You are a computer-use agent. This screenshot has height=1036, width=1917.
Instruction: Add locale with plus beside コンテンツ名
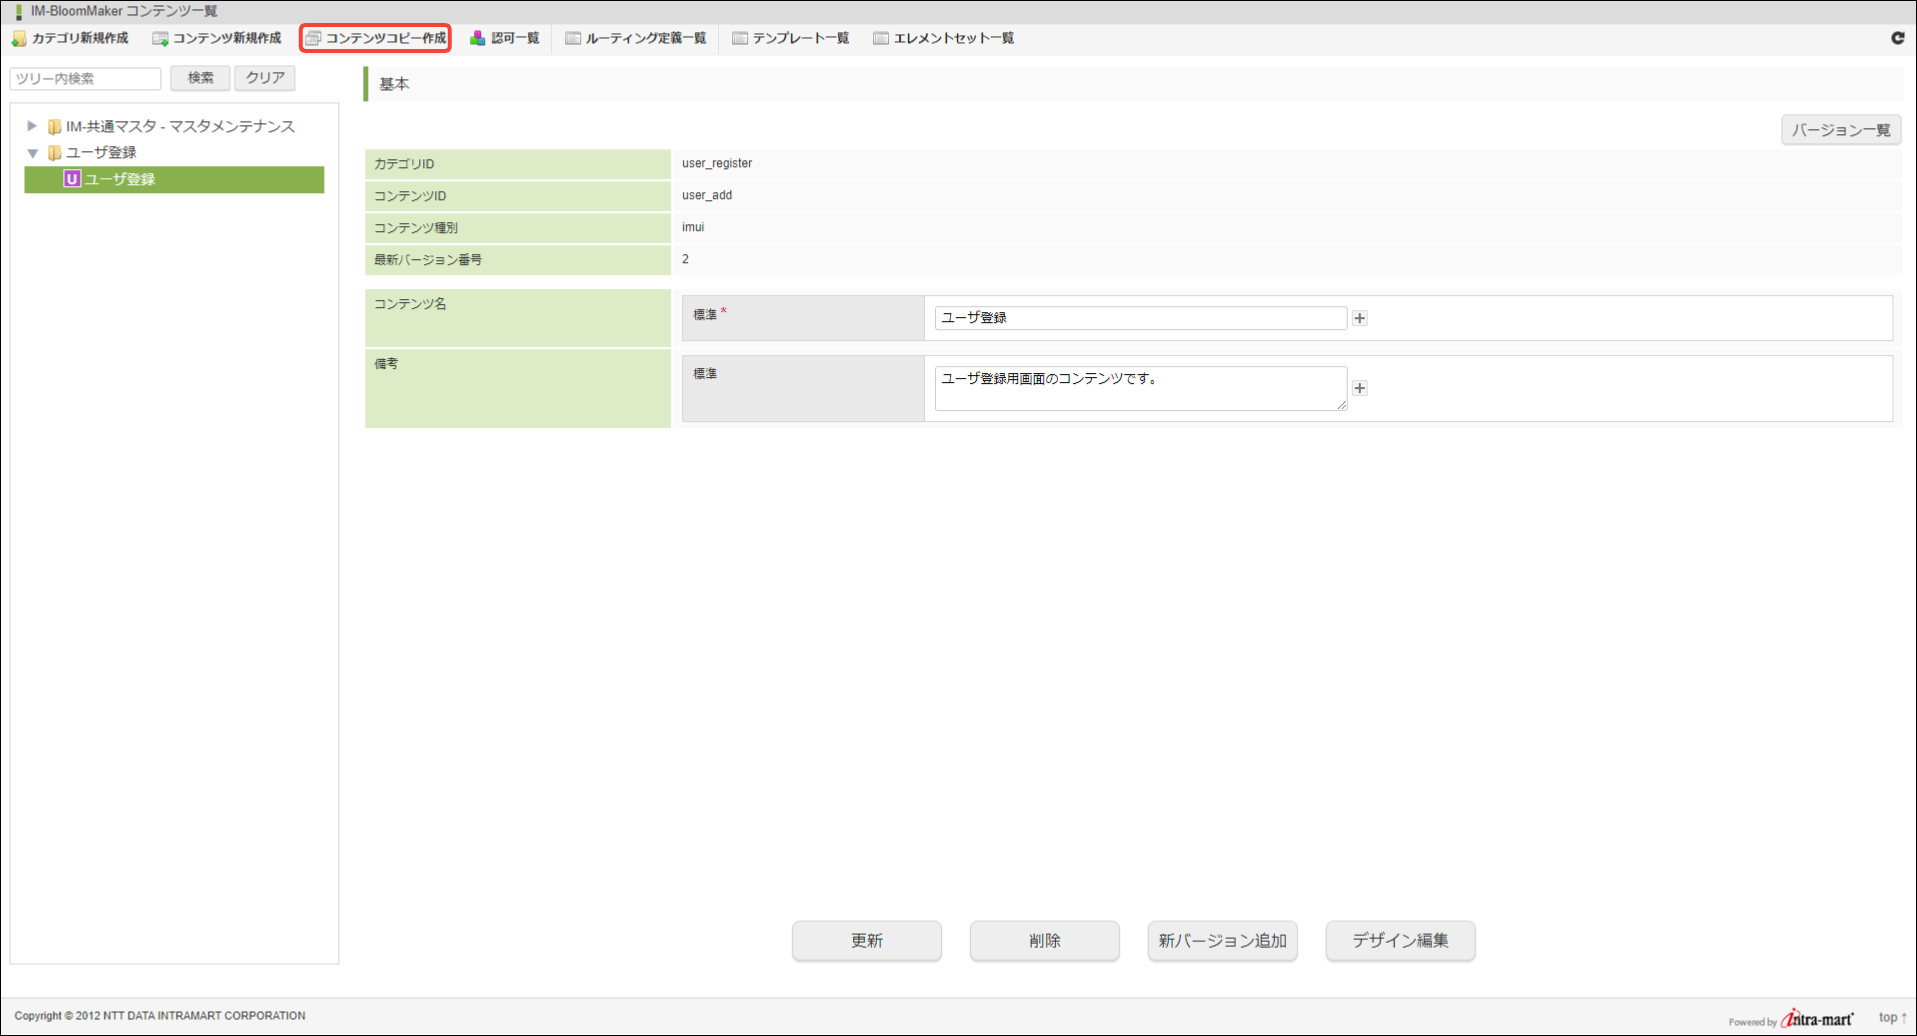(1360, 318)
